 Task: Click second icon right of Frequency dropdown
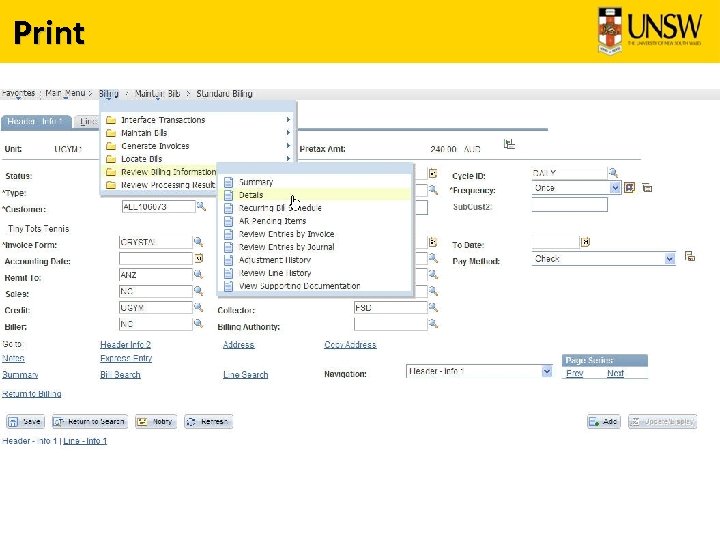647,188
